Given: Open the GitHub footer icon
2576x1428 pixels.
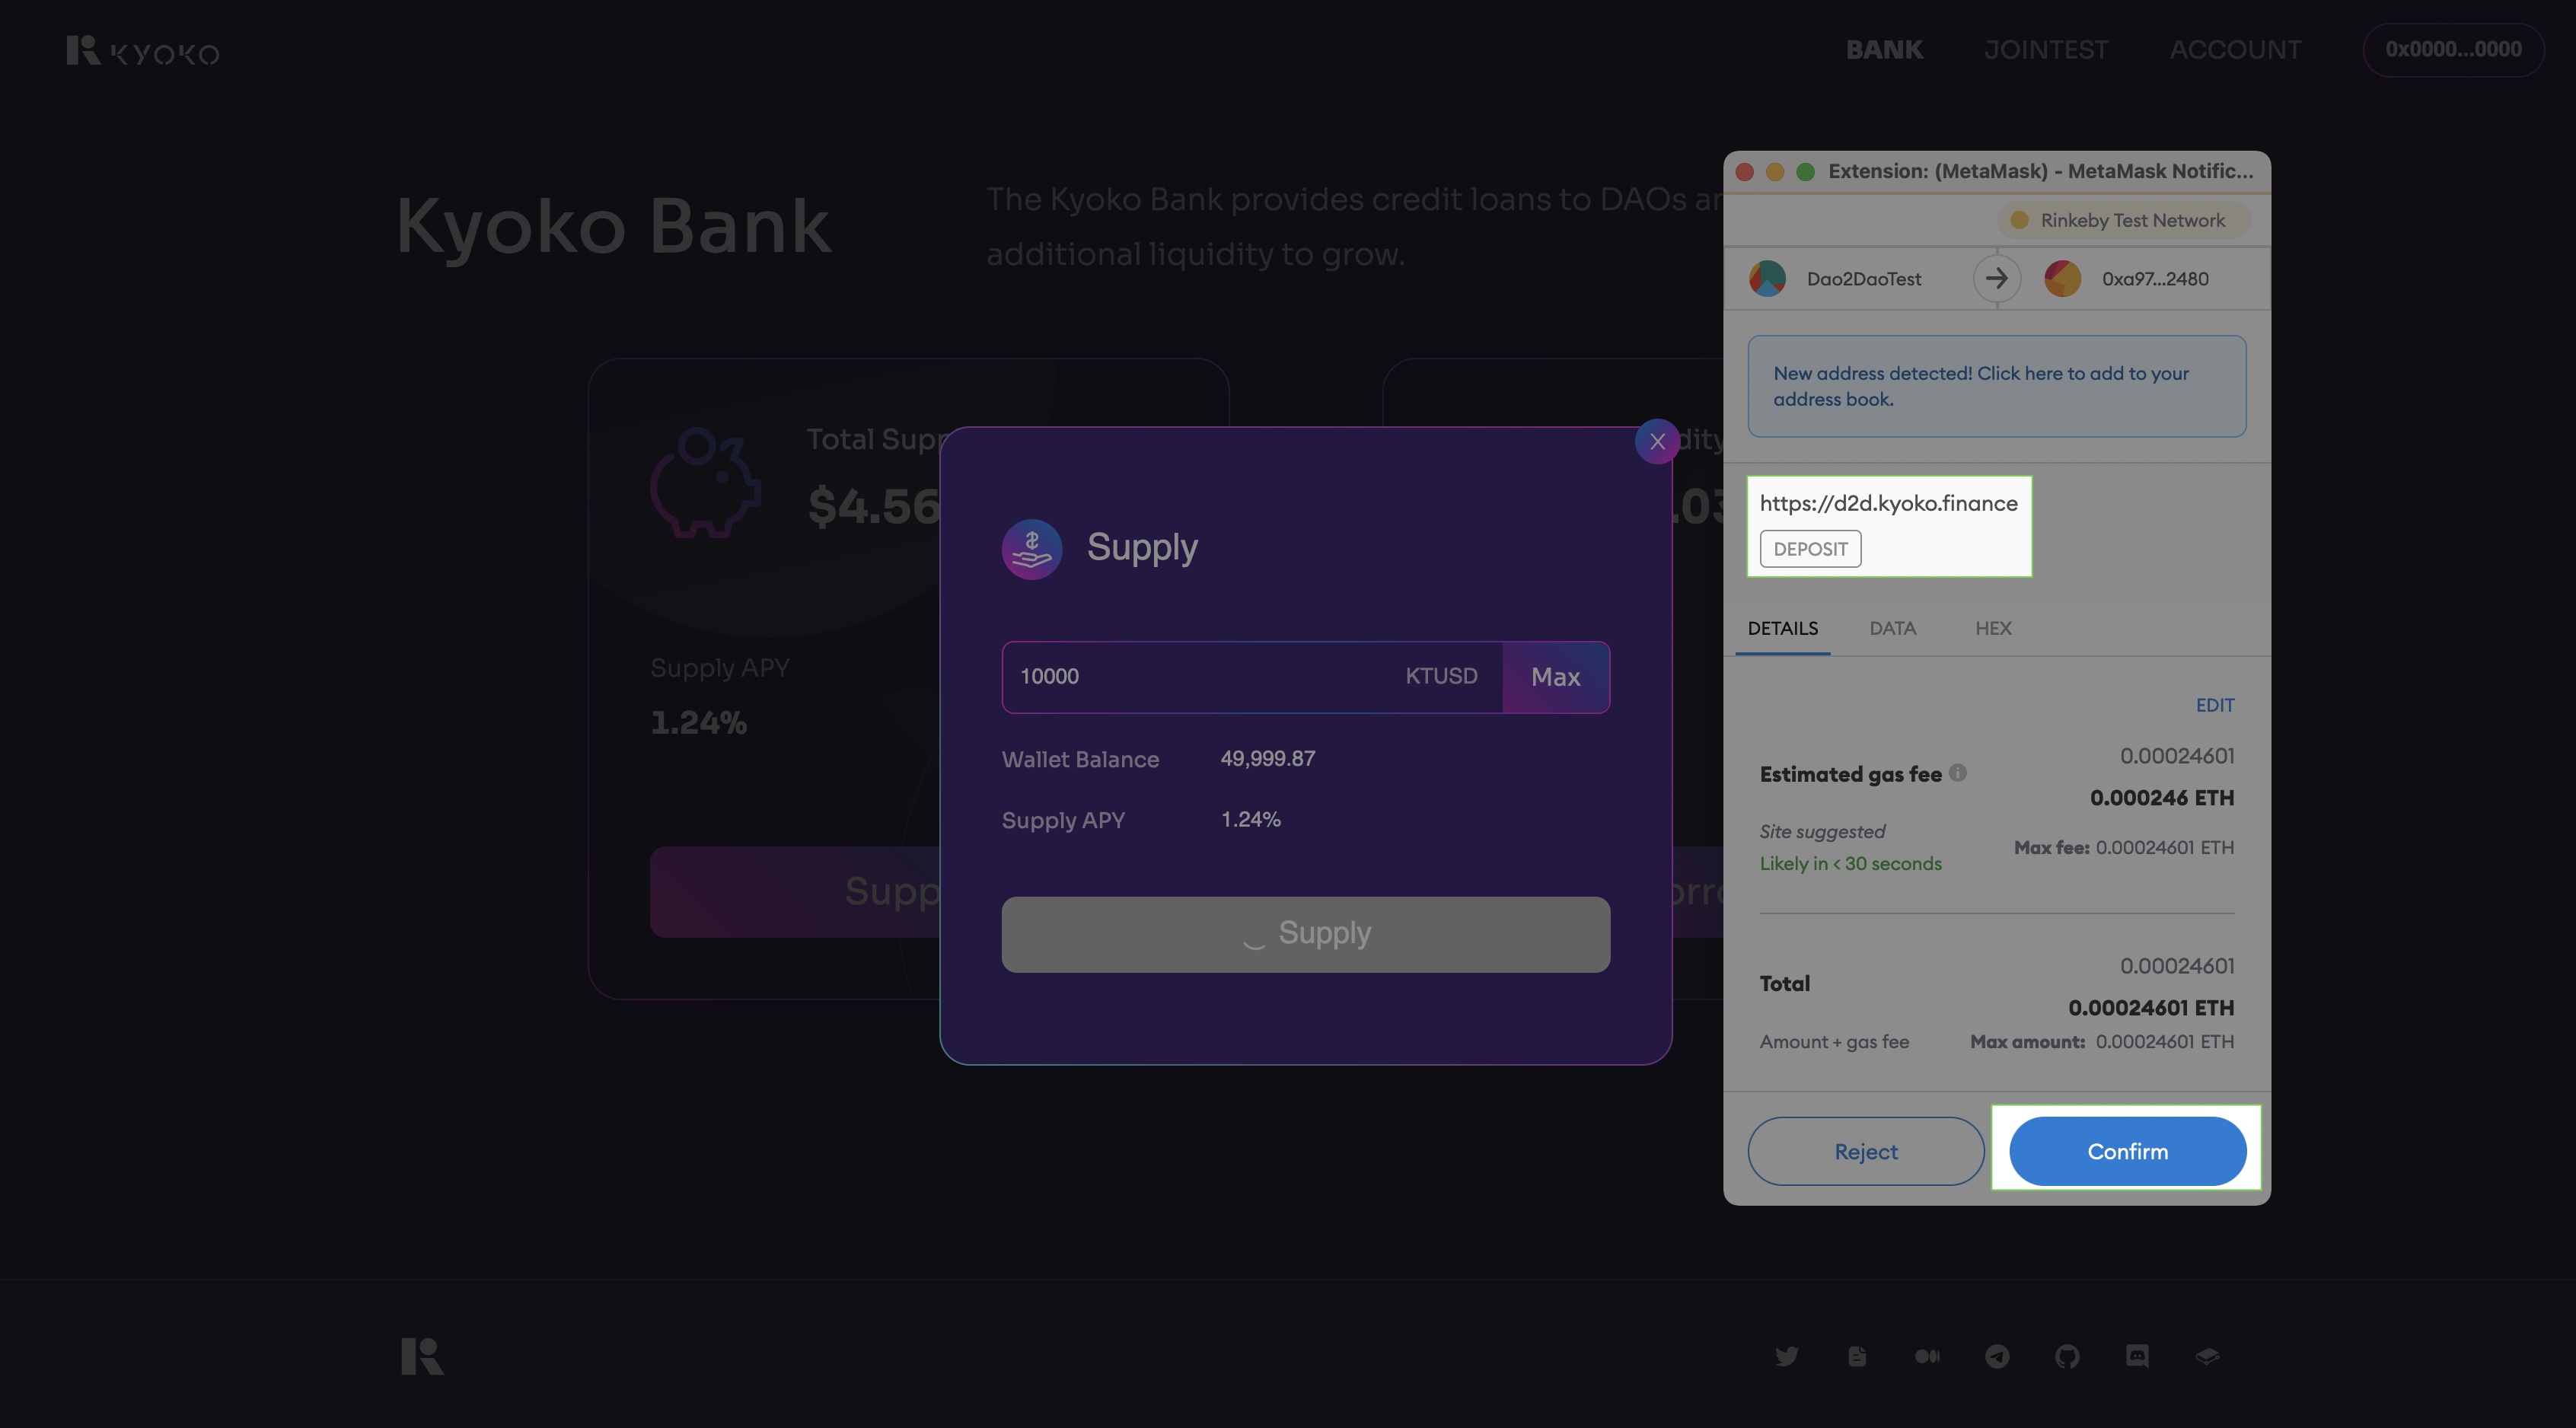Looking at the screenshot, I should click(x=2067, y=1356).
